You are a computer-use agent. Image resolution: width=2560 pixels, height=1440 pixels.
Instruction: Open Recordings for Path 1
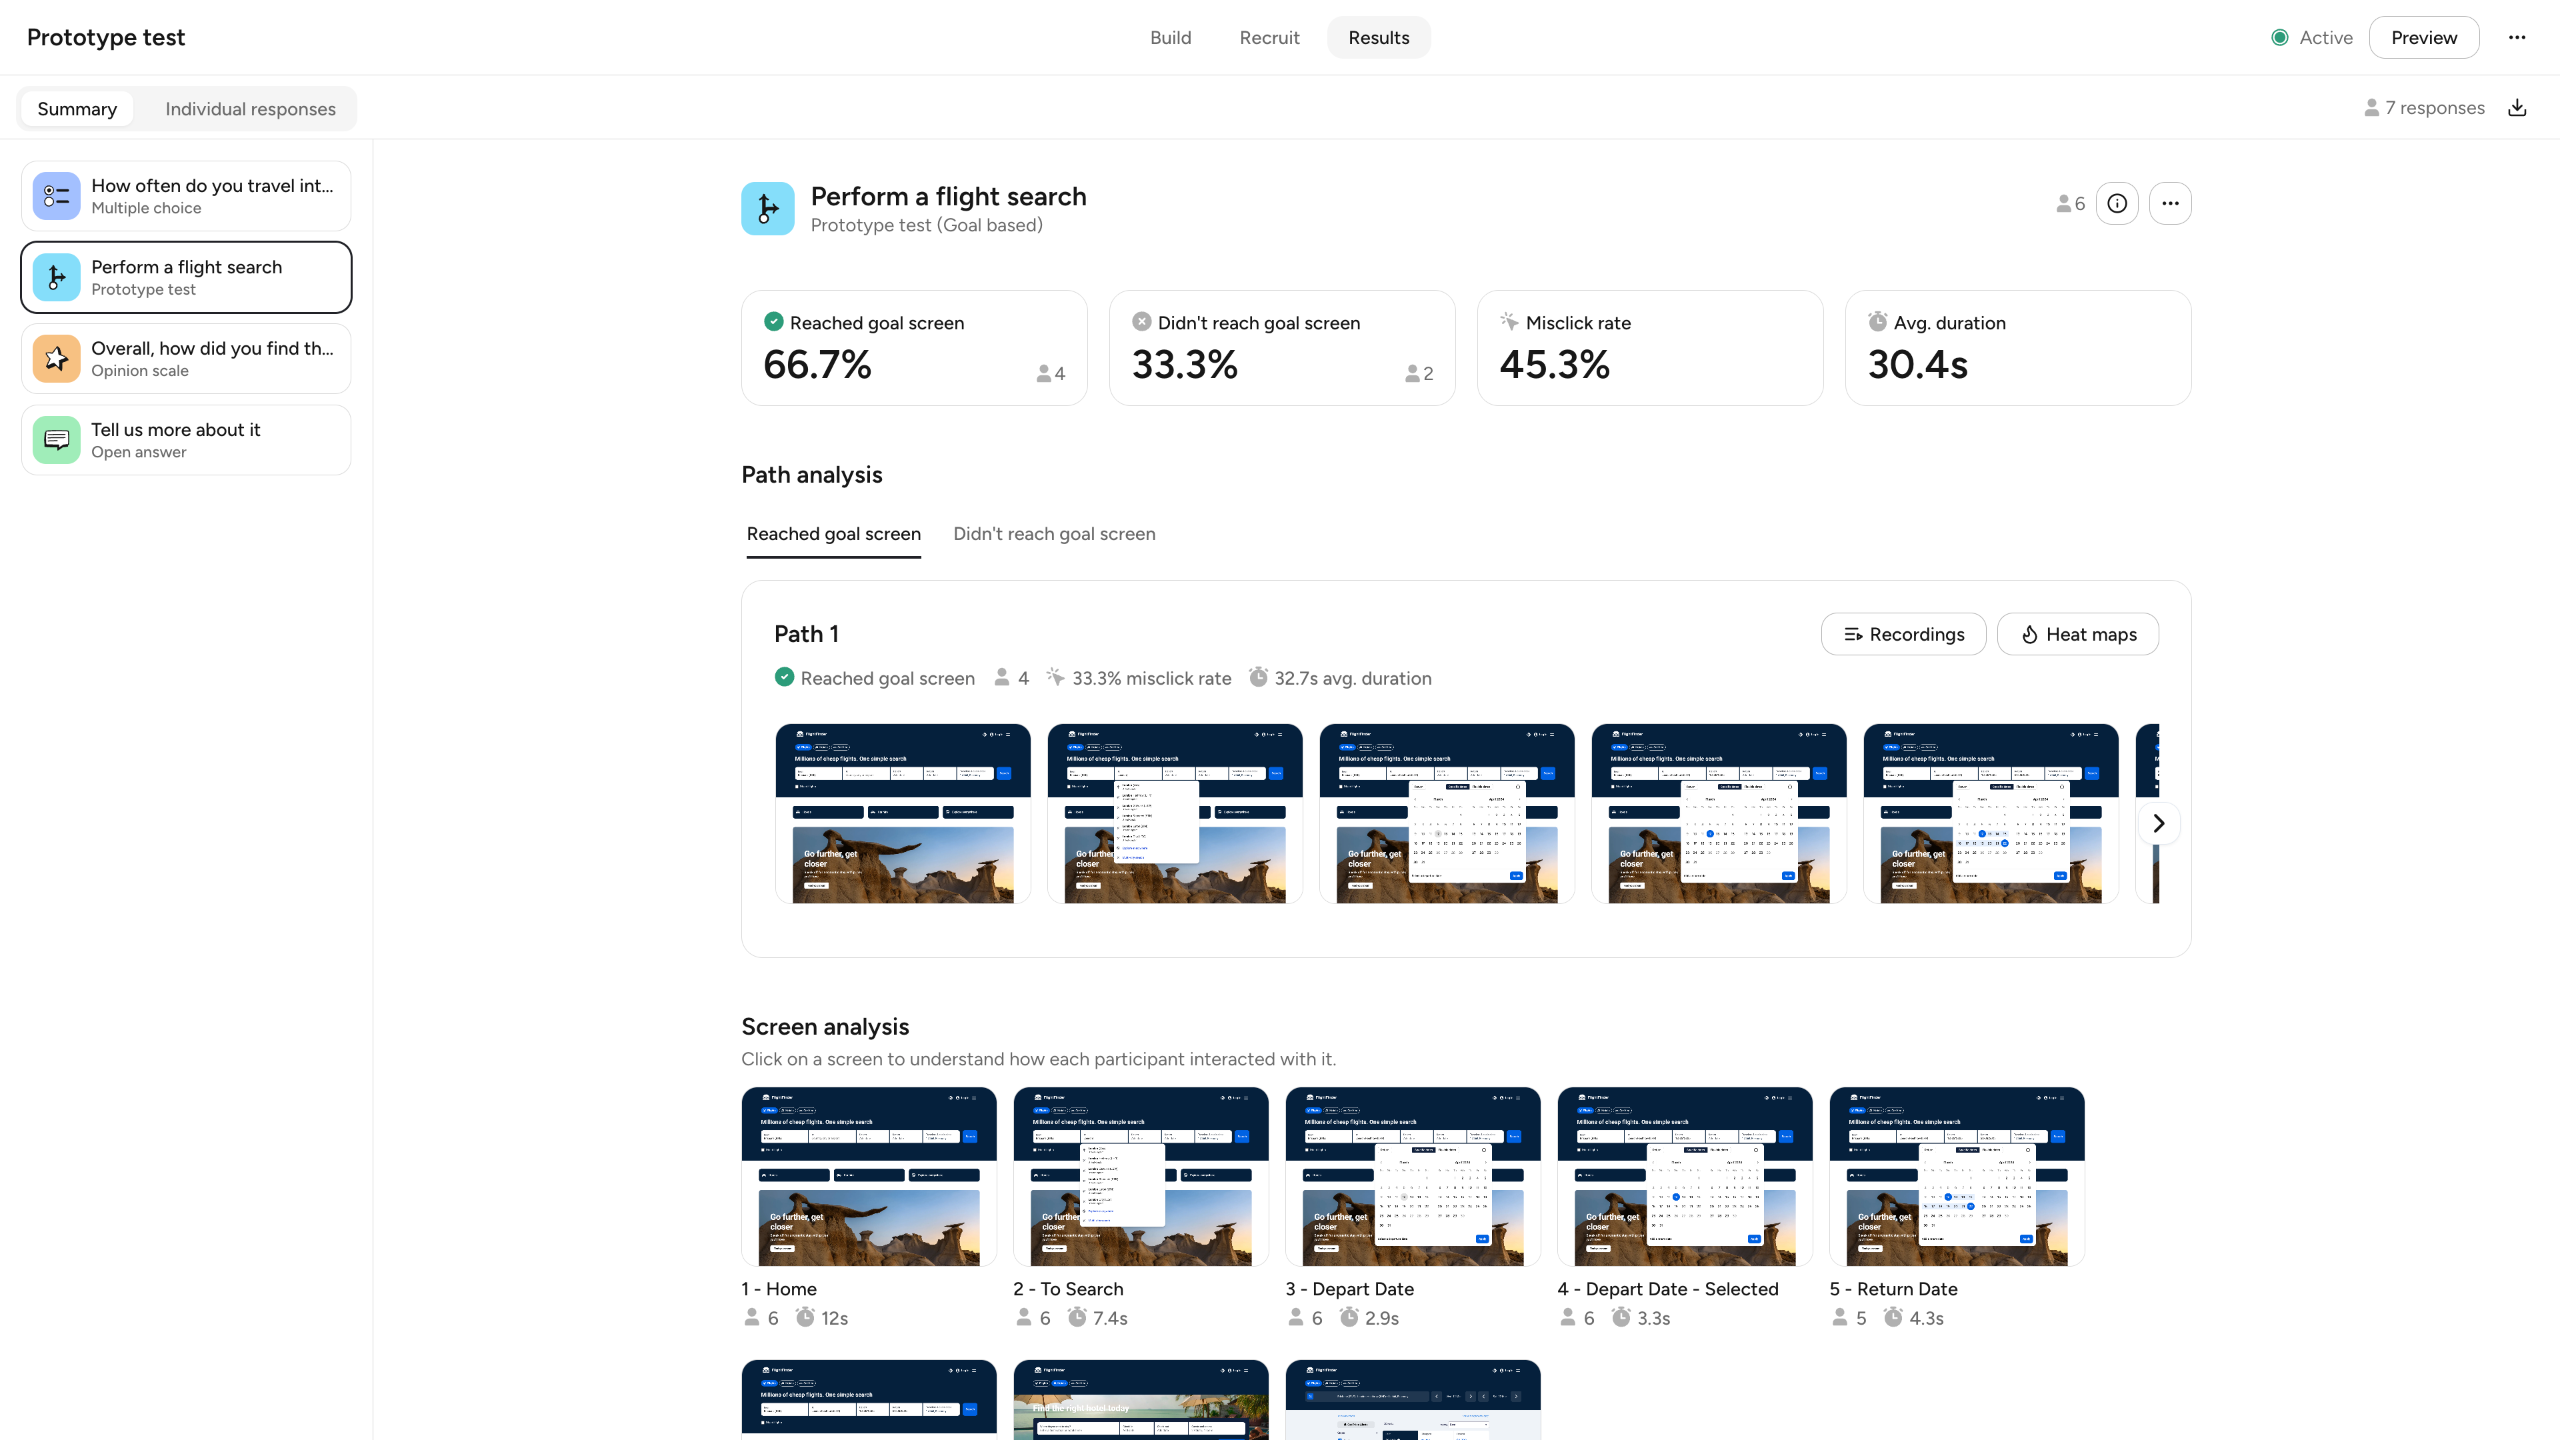click(1903, 635)
